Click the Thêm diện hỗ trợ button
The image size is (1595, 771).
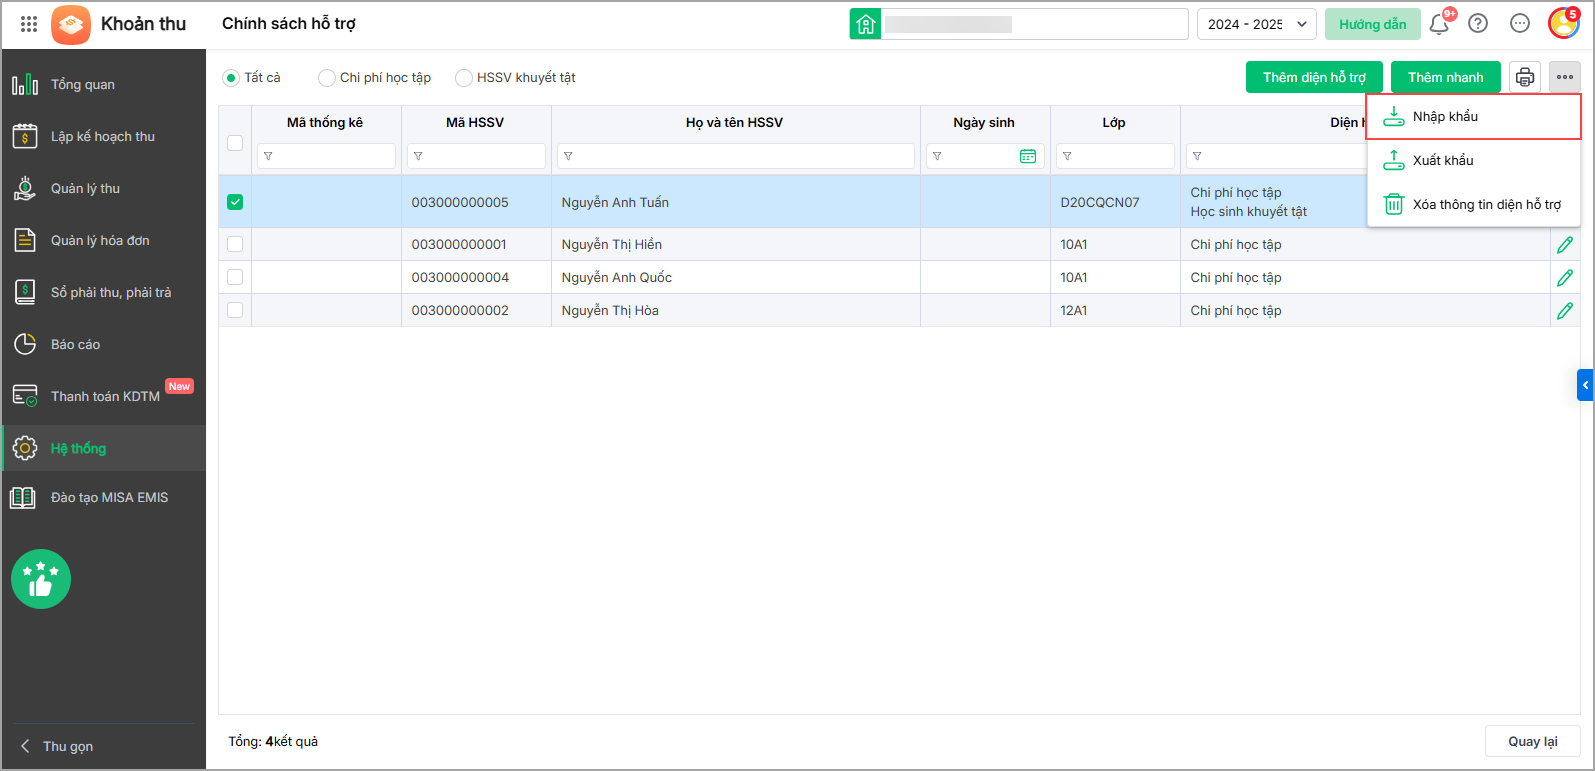(x=1313, y=77)
